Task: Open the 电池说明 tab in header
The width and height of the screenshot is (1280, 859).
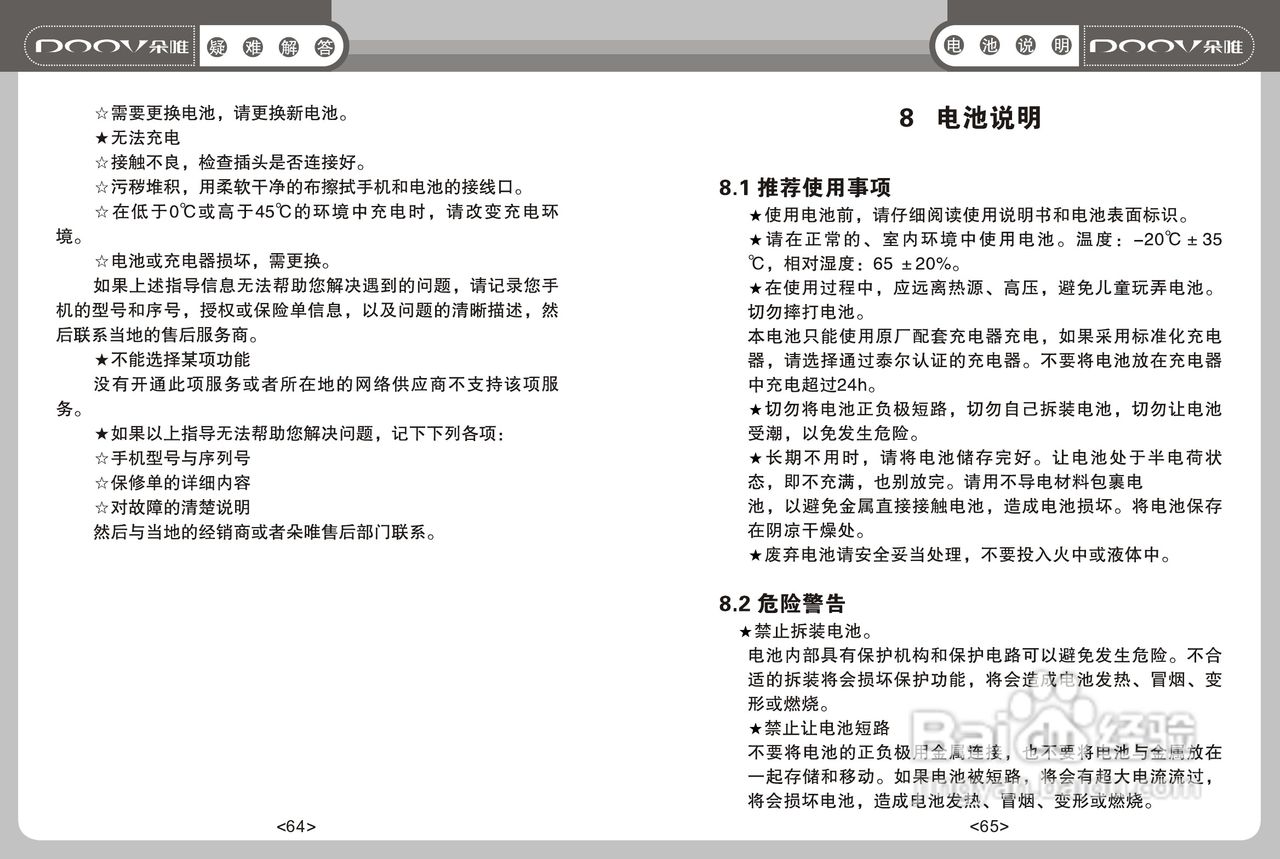Action: click(x=1006, y=44)
